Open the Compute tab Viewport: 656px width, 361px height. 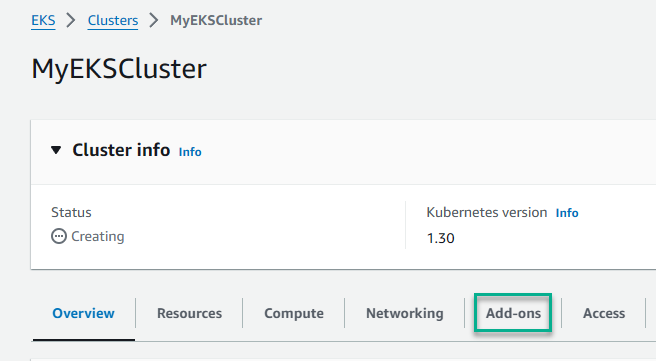(x=294, y=313)
